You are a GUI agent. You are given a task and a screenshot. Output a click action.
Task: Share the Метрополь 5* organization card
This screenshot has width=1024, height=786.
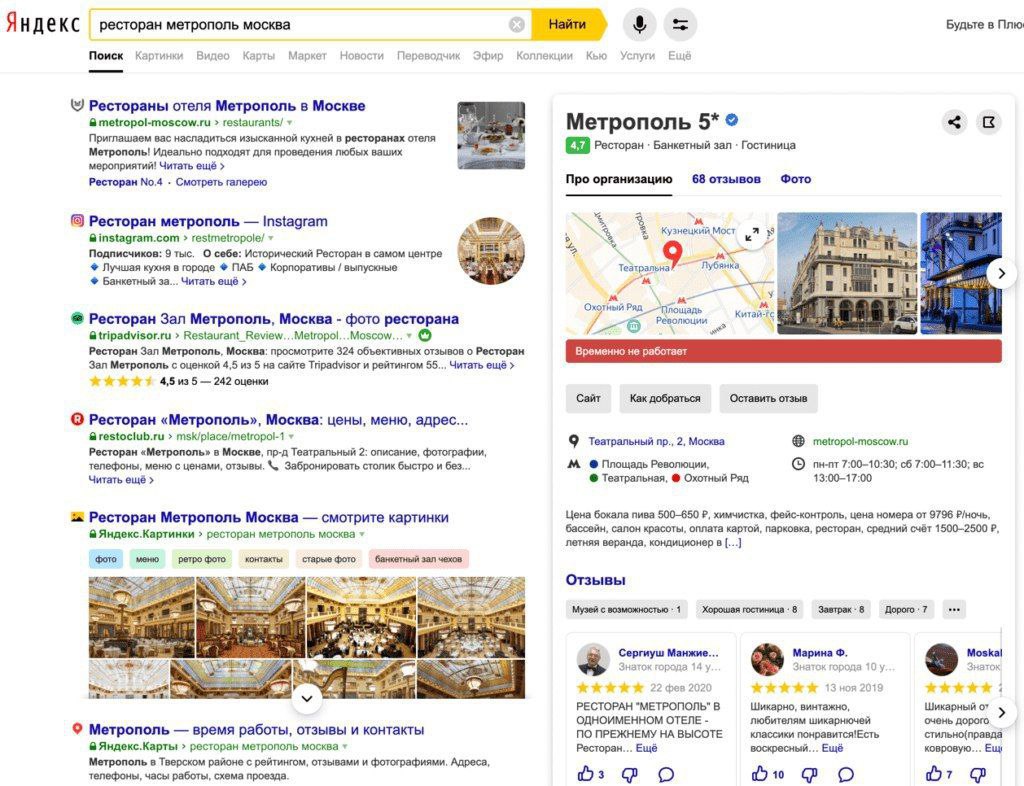tap(954, 121)
